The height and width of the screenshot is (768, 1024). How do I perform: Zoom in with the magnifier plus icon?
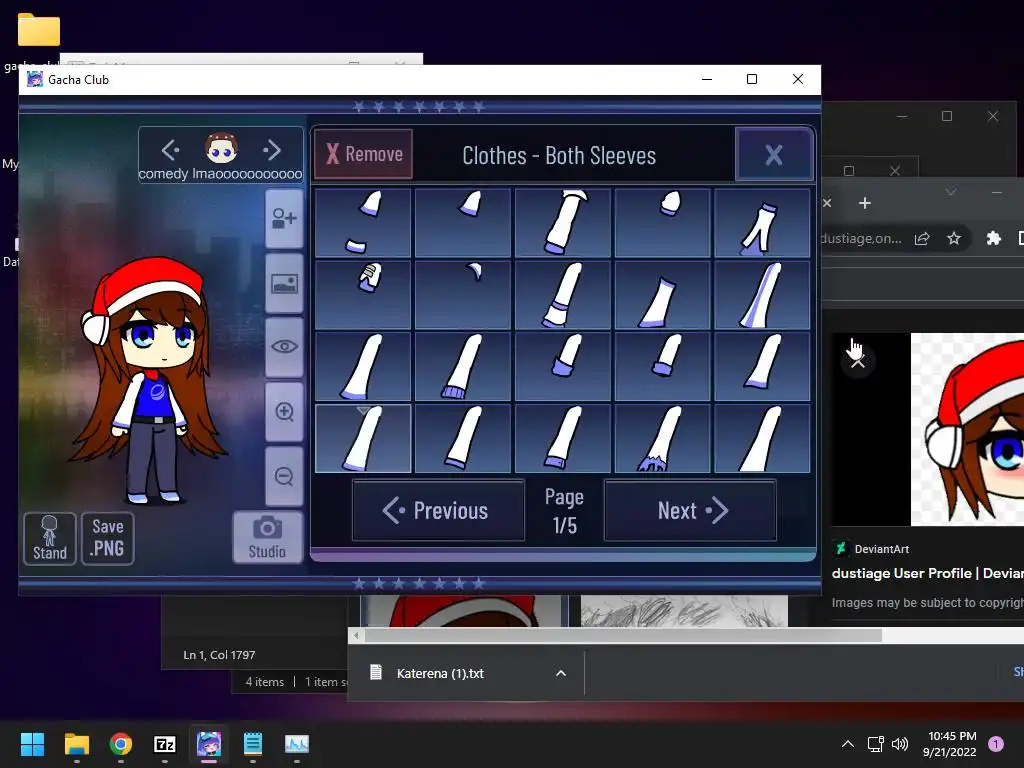coord(284,411)
